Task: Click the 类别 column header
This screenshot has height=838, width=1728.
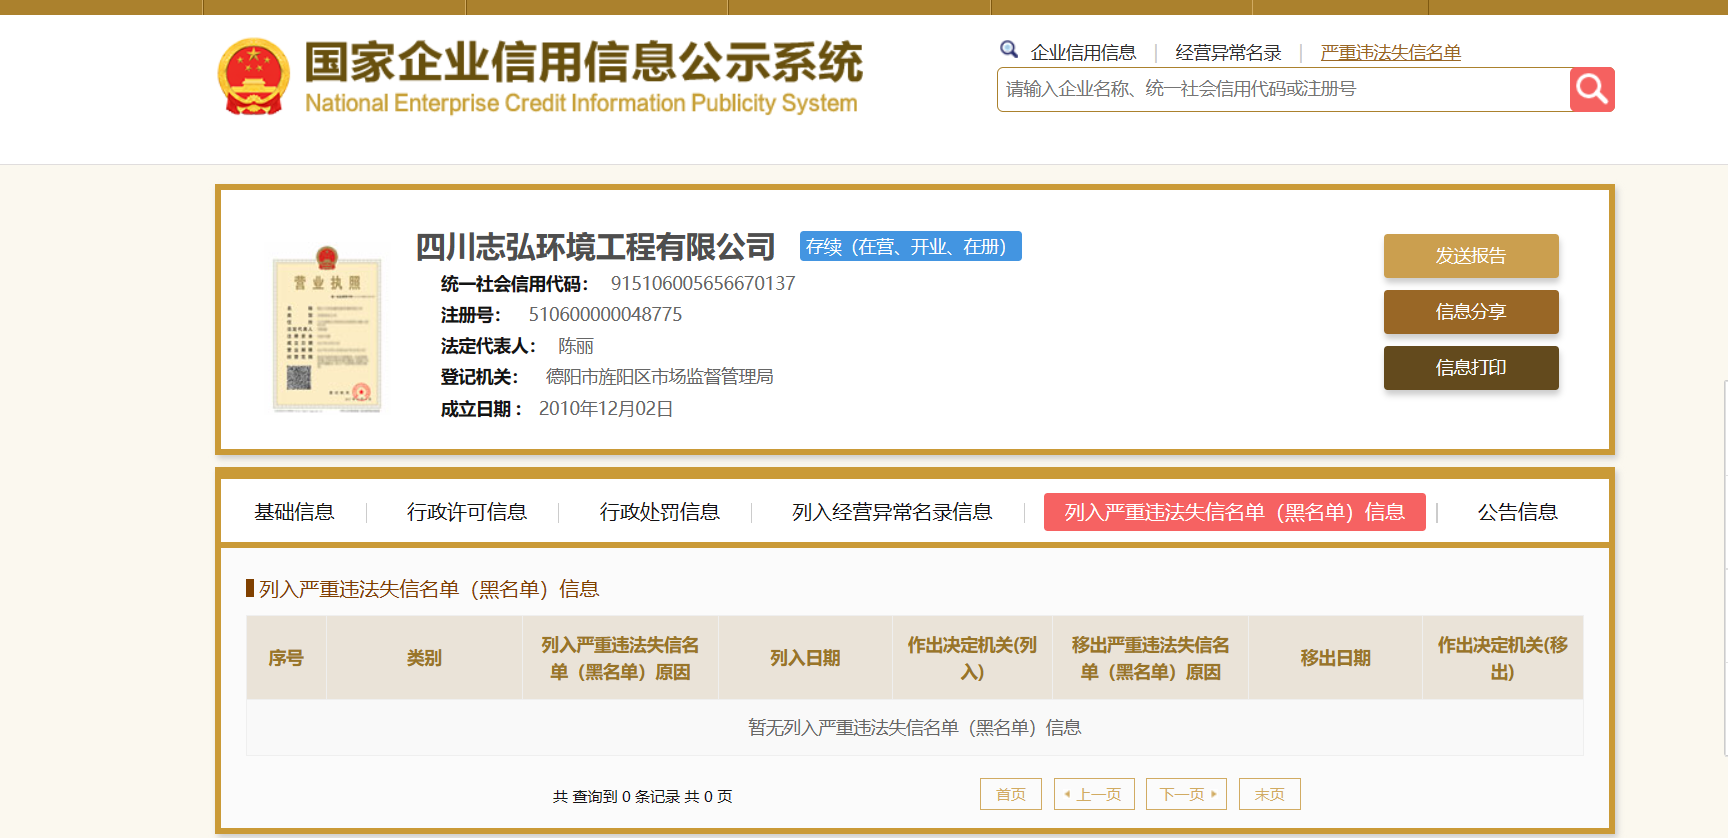Action: click(x=424, y=658)
